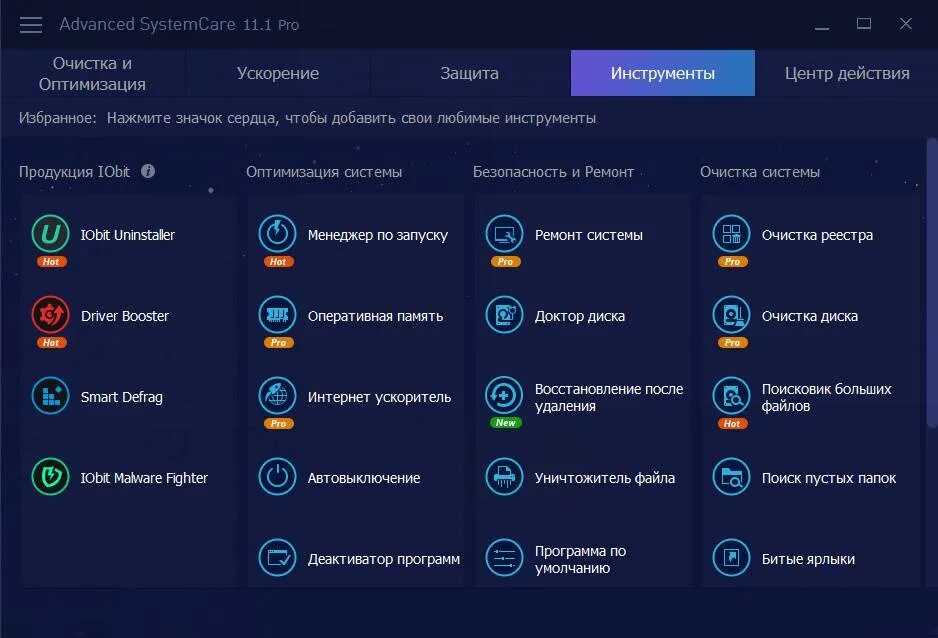Click the Программа по умолчанию icon
The image size is (938, 638).
click(x=504, y=558)
